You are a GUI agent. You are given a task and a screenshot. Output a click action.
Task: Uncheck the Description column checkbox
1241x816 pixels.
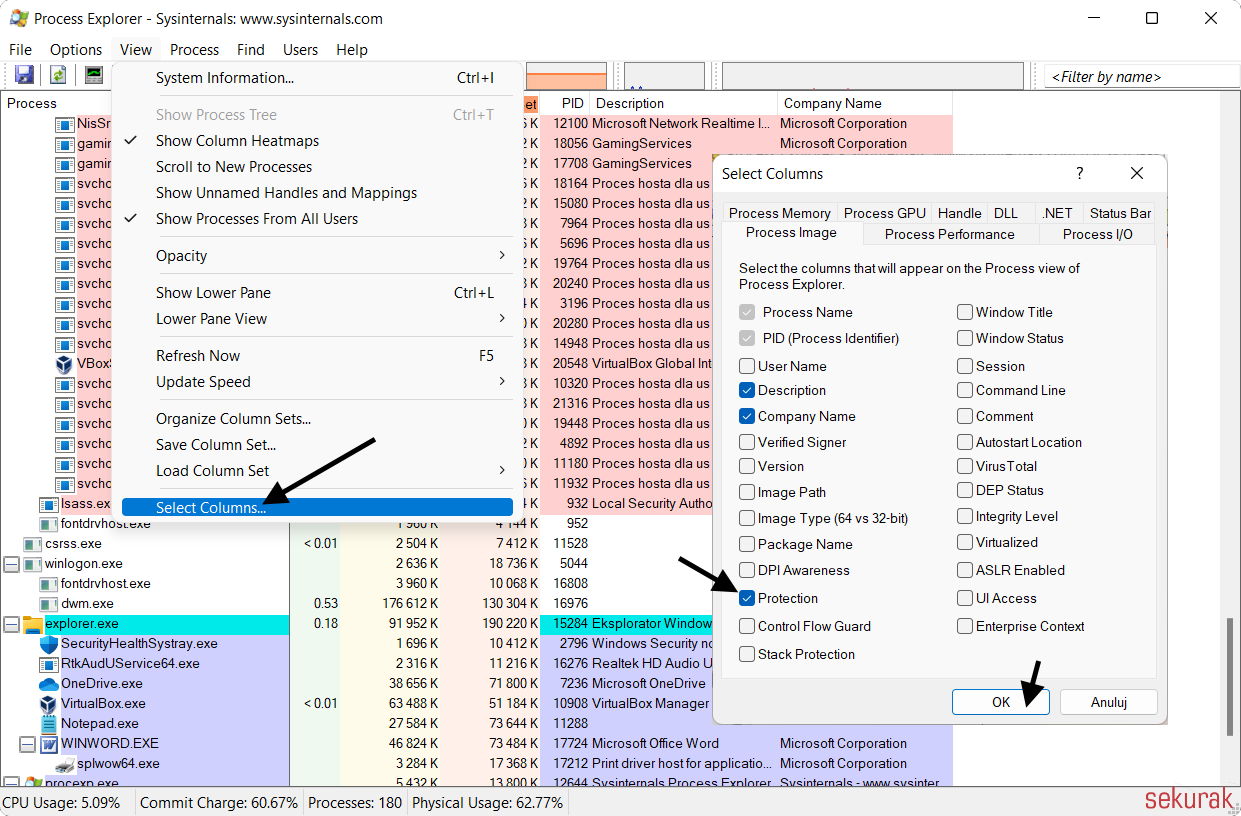tap(747, 390)
